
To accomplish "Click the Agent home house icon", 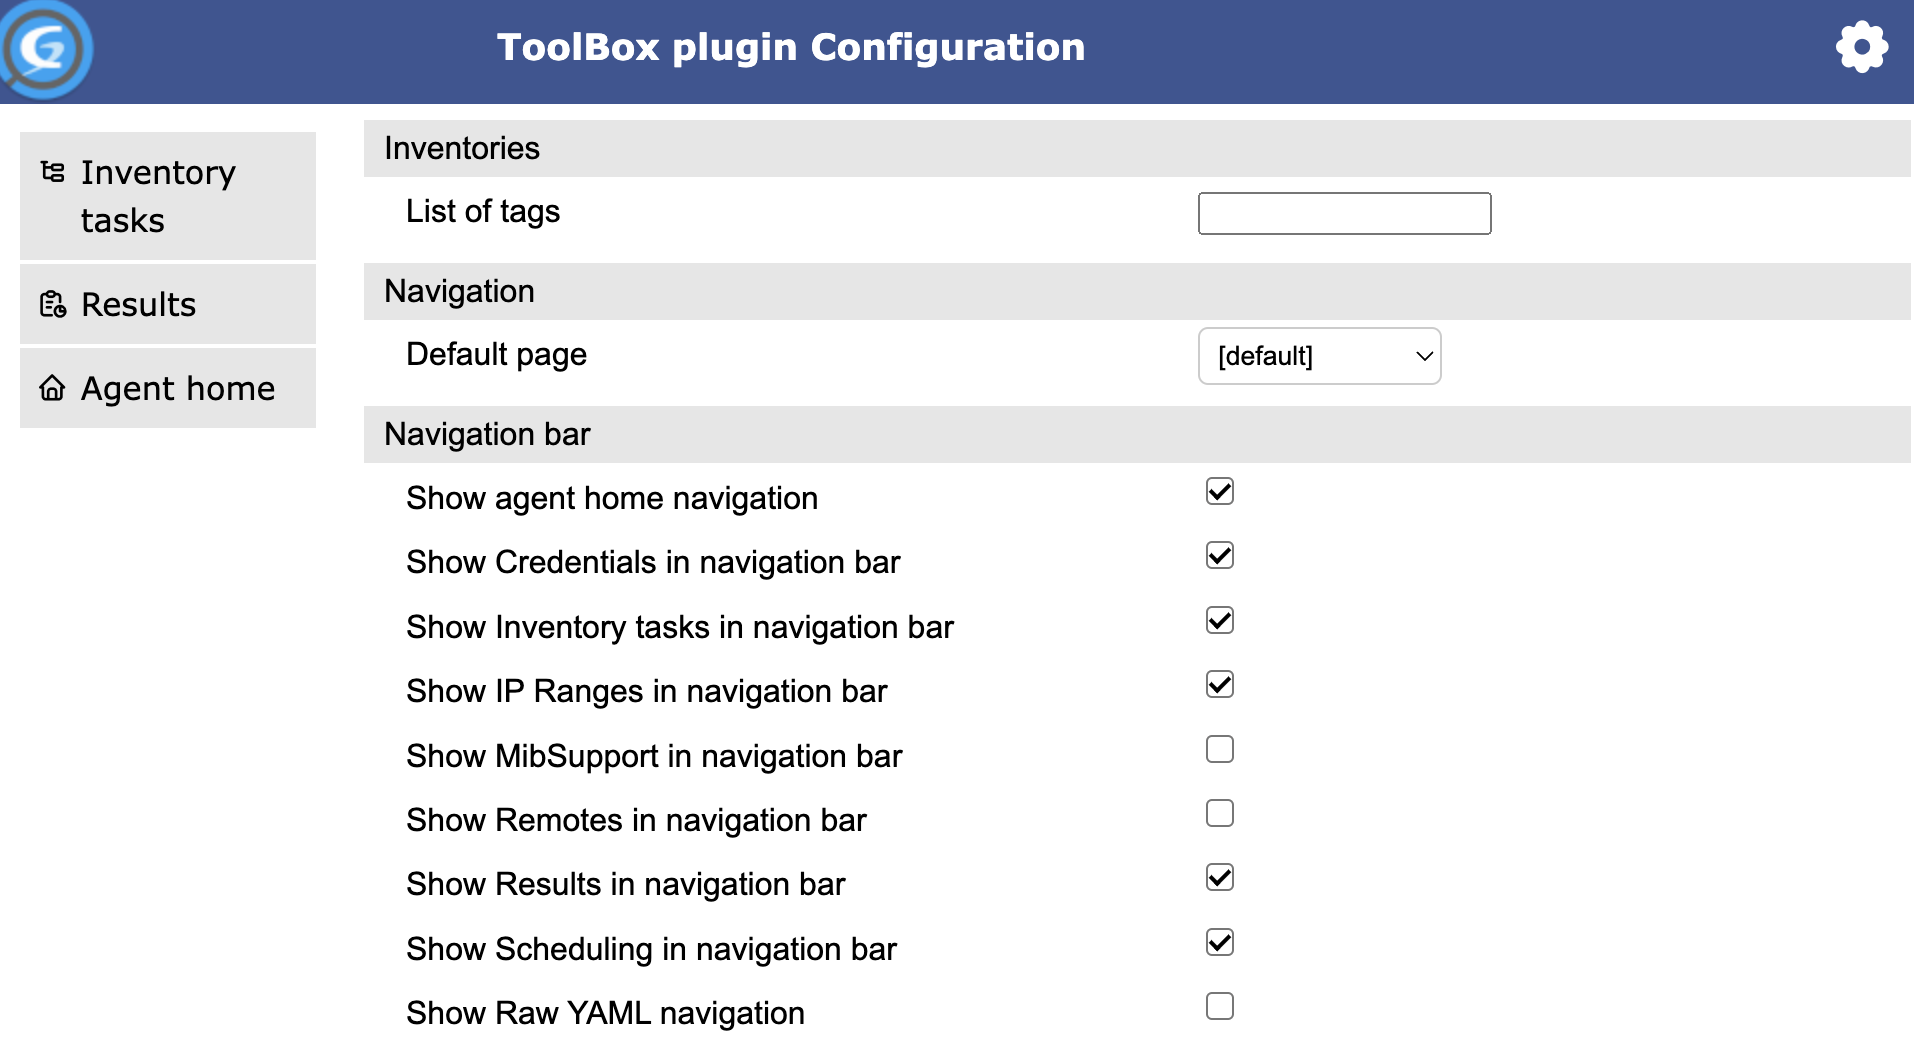I will 53,388.
